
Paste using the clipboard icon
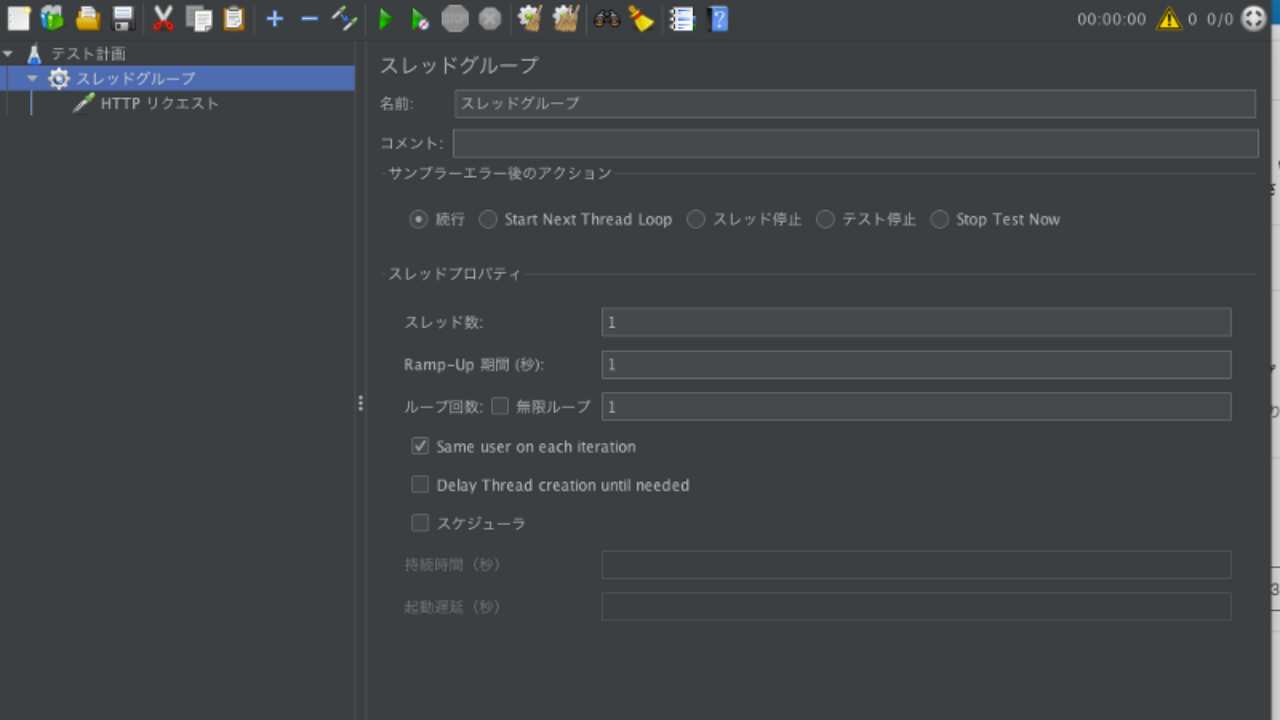[x=234, y=18]
